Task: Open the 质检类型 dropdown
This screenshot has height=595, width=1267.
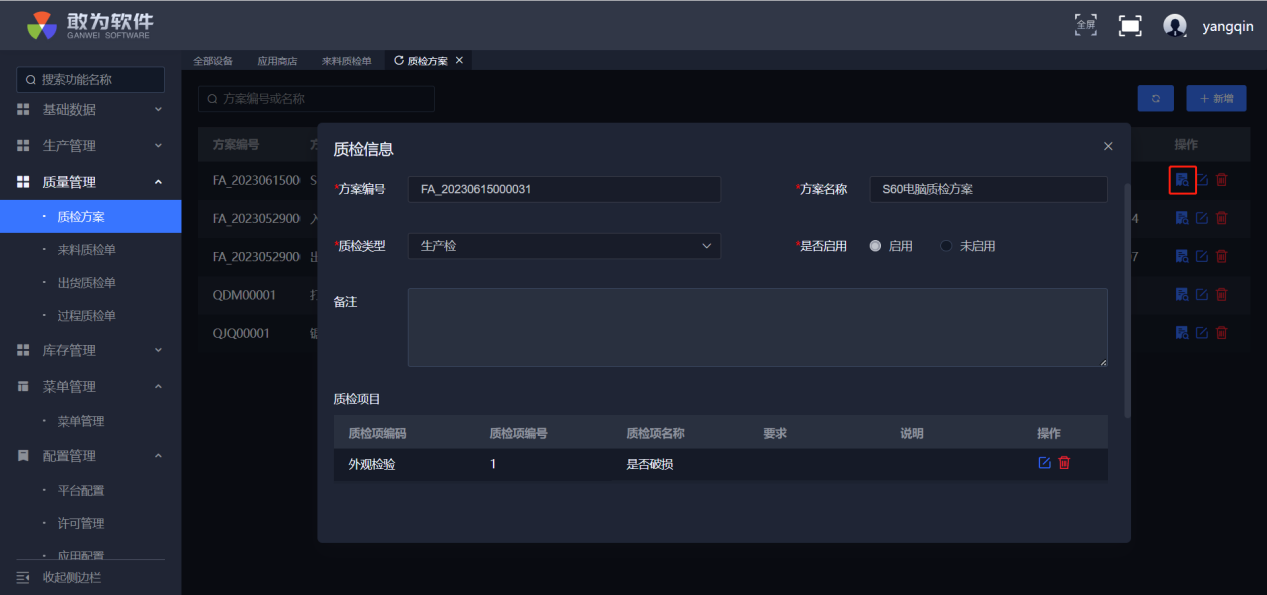Action: [564, 246]
